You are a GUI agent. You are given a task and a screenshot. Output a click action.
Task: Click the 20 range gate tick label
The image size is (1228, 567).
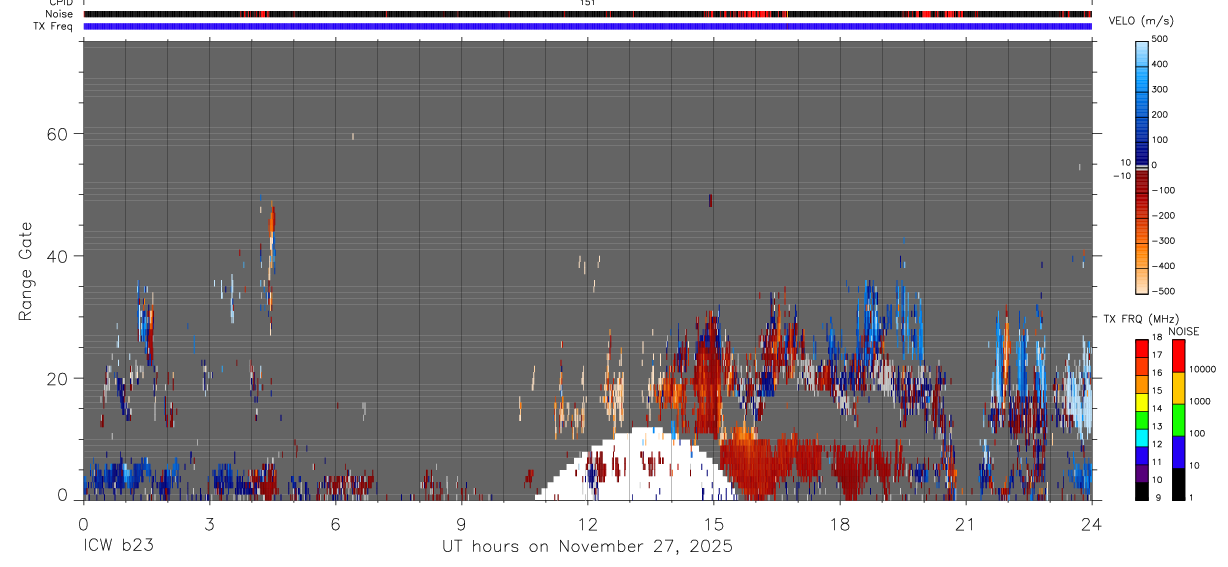(x=58, y=378)
